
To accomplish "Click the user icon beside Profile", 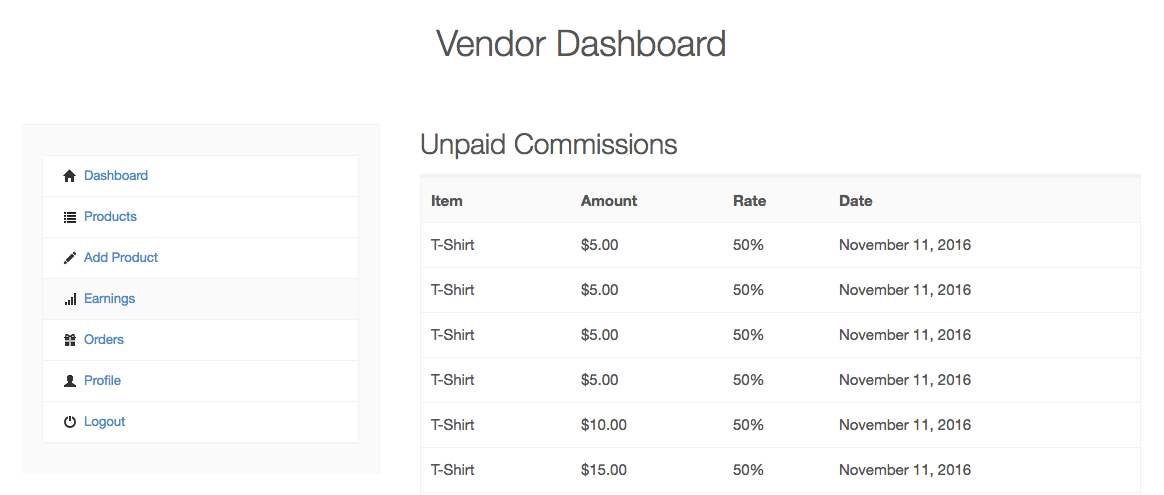I will [x=69, y=381].
